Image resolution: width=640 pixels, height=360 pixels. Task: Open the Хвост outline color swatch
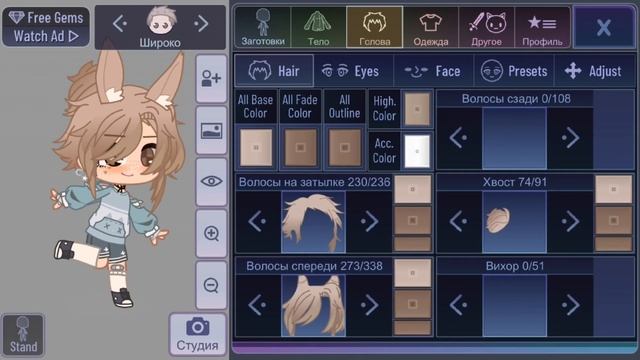[613, 244]
